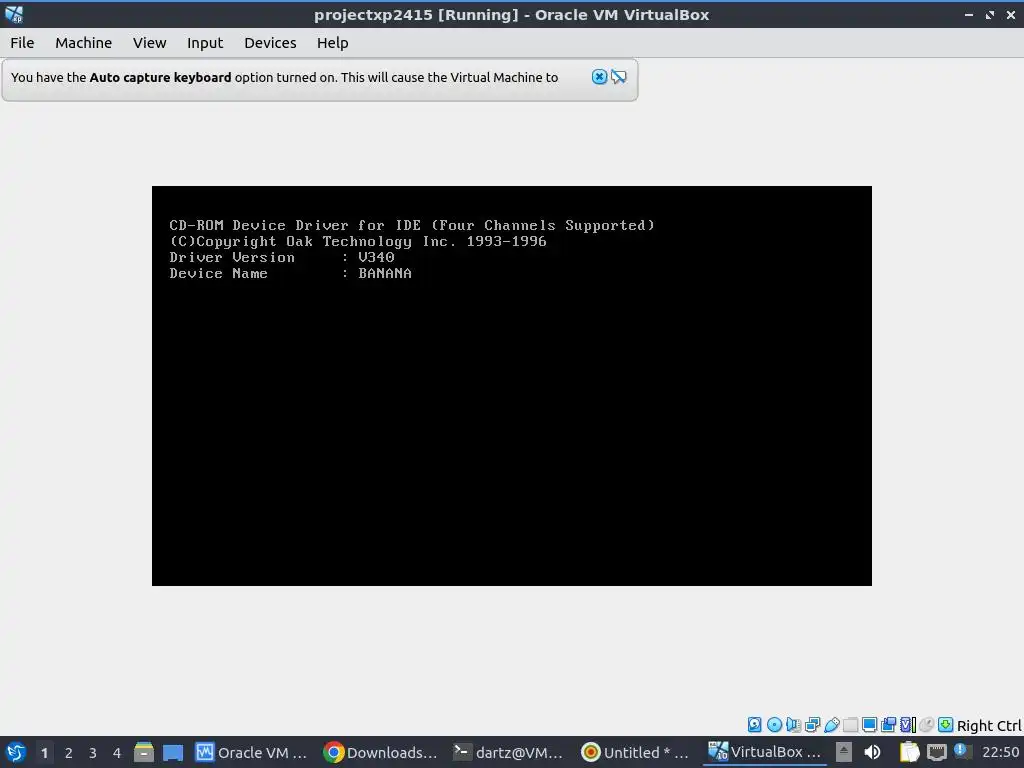Click the don't-show-again icon on notification

point(619,77)
